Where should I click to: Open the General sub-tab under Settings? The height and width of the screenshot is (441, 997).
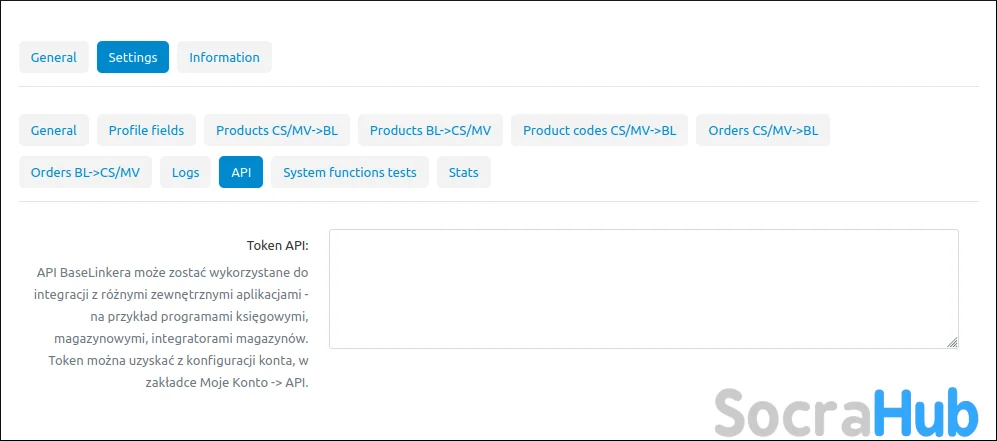54,130
